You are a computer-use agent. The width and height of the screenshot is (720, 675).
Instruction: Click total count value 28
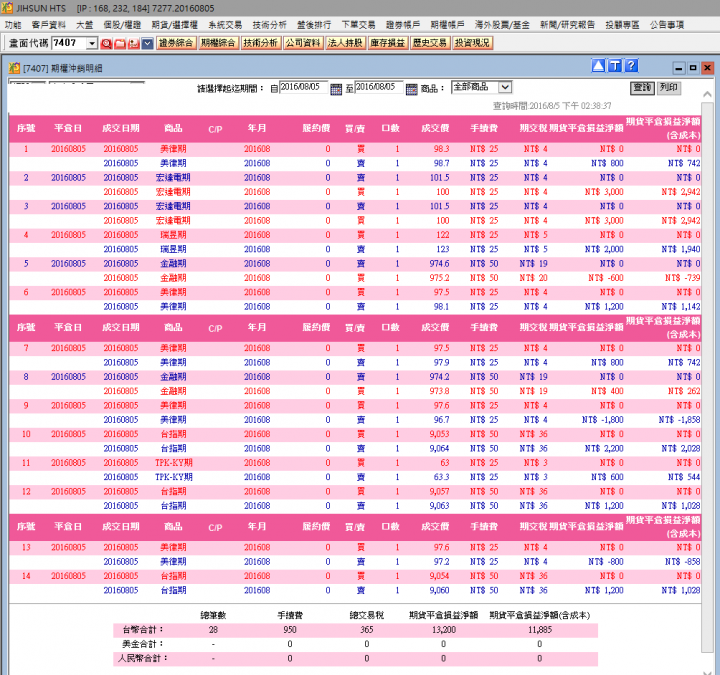click(213, 630)
